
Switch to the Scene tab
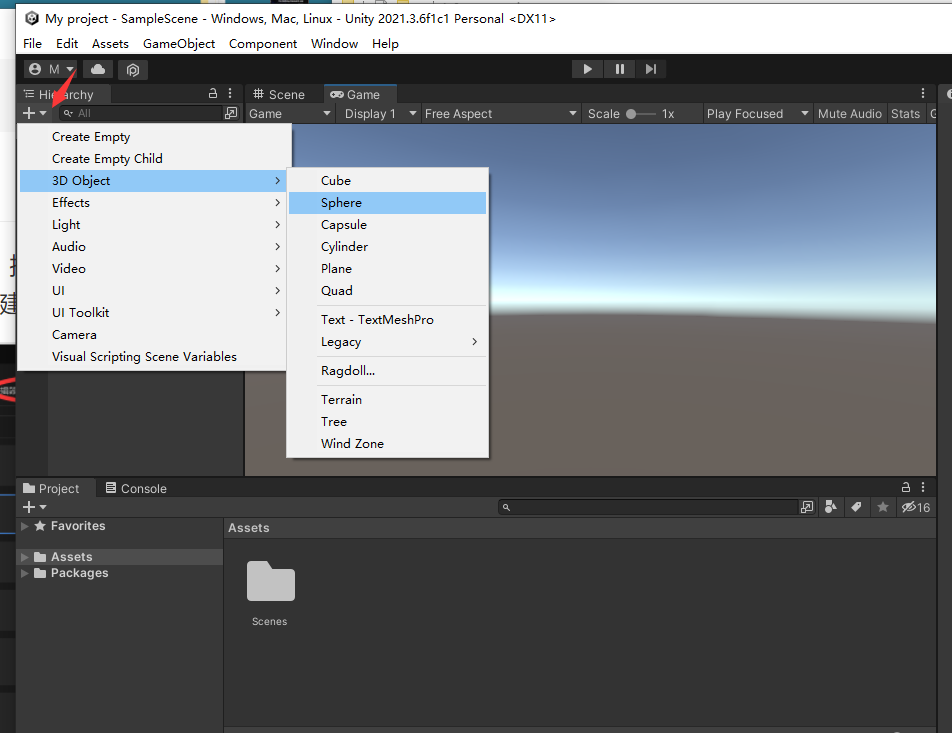click(279, 95)
